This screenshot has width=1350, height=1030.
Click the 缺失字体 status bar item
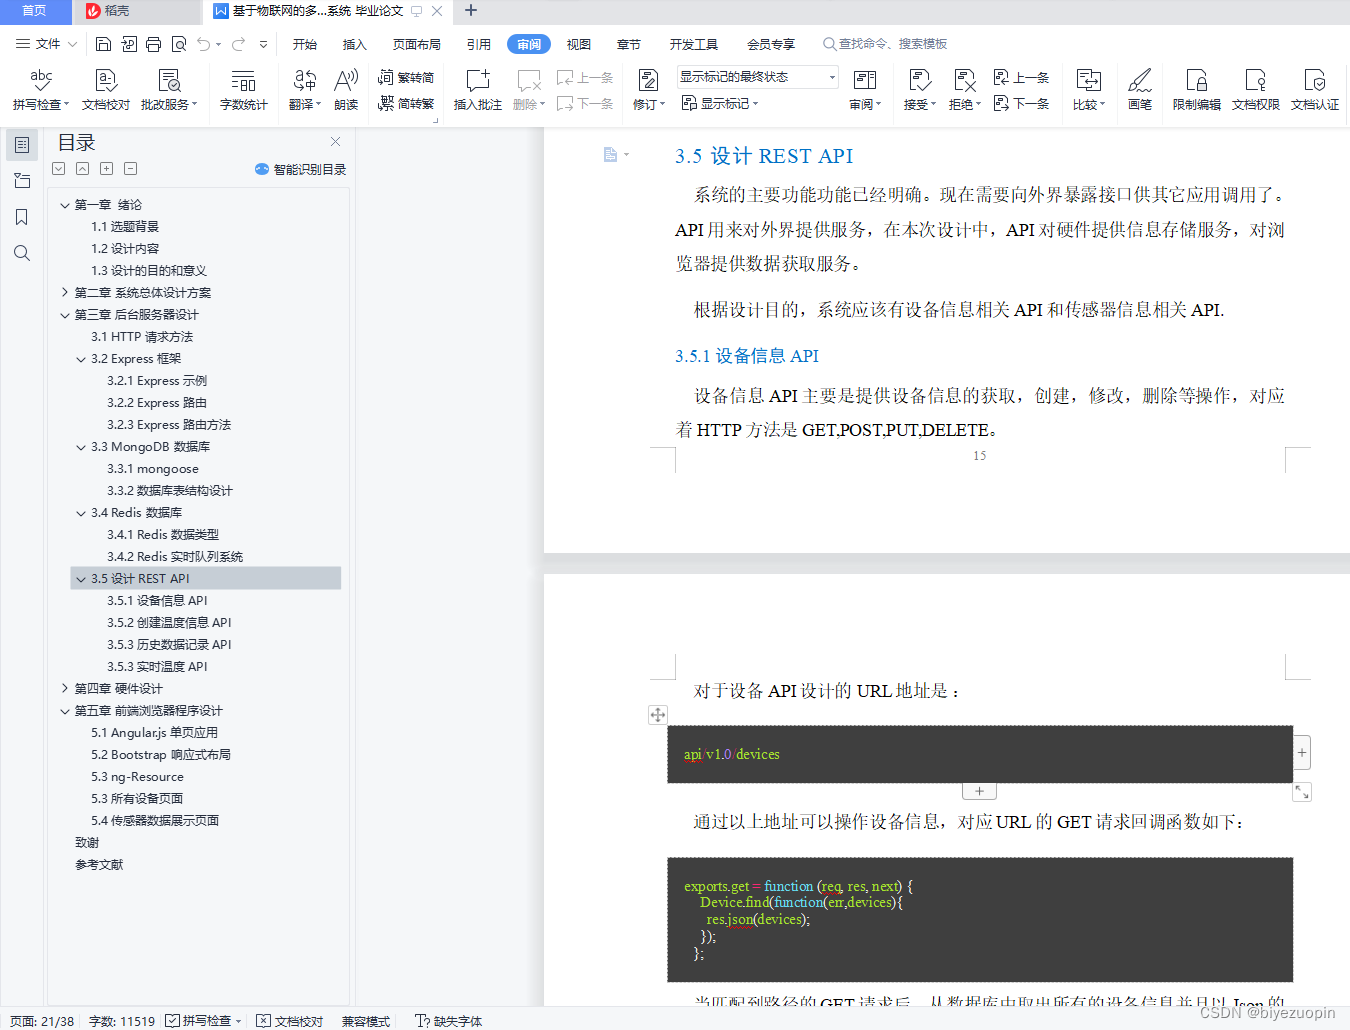(x=448, y=1021)
